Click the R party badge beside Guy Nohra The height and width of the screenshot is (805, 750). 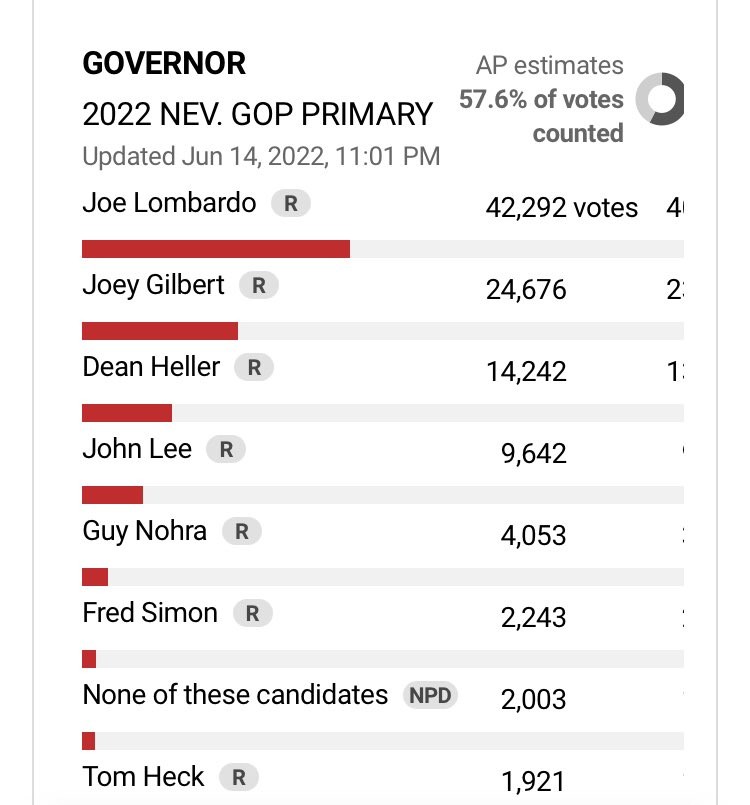pos(241,531)
